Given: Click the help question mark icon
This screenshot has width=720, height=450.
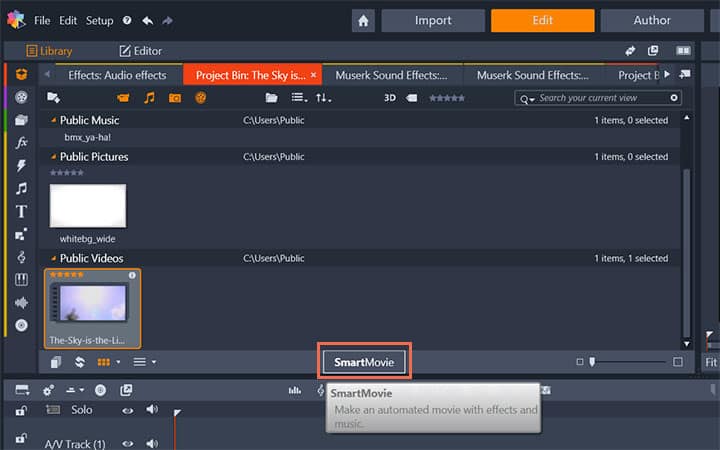Looking at the screenshot, I should (x=127, y=20).
